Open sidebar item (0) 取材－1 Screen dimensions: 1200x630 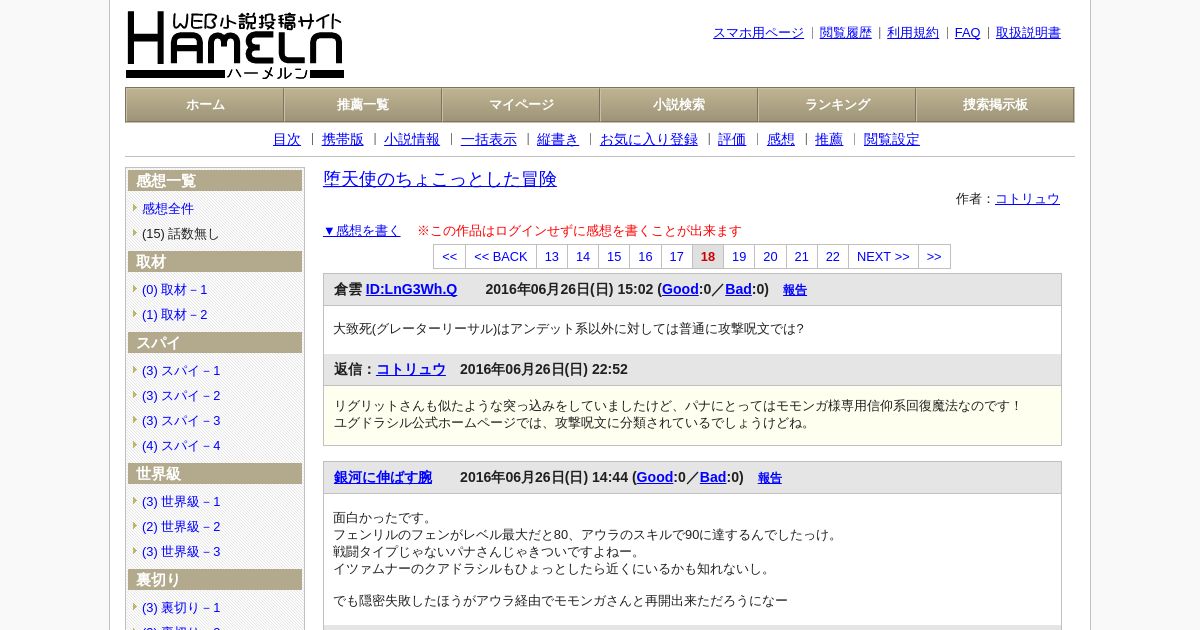(175, 290)
